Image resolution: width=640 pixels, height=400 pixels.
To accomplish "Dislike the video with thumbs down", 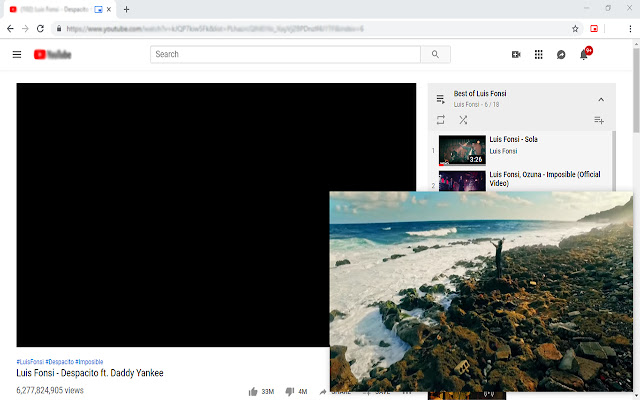I will (x=290, y=392).
